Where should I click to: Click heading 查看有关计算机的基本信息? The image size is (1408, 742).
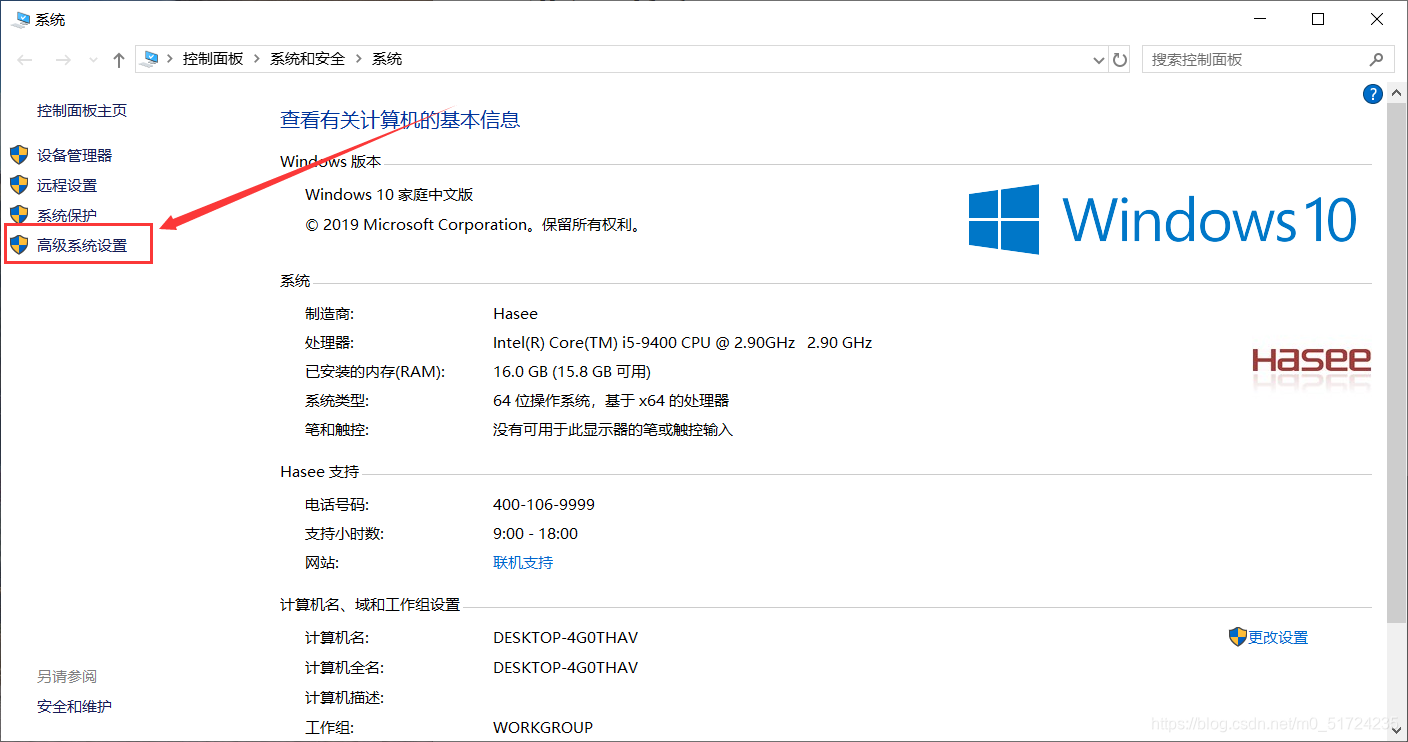400,120
